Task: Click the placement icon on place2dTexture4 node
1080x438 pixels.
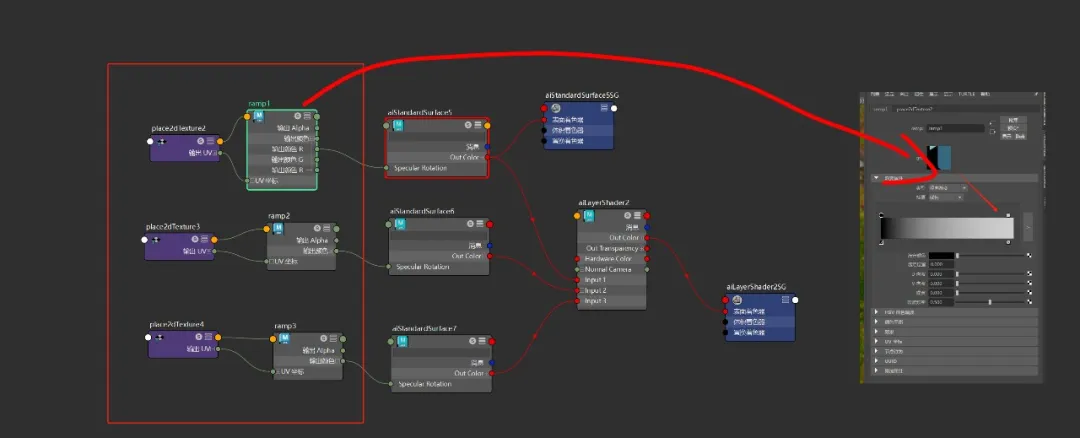Action: (x=160, y=337)
